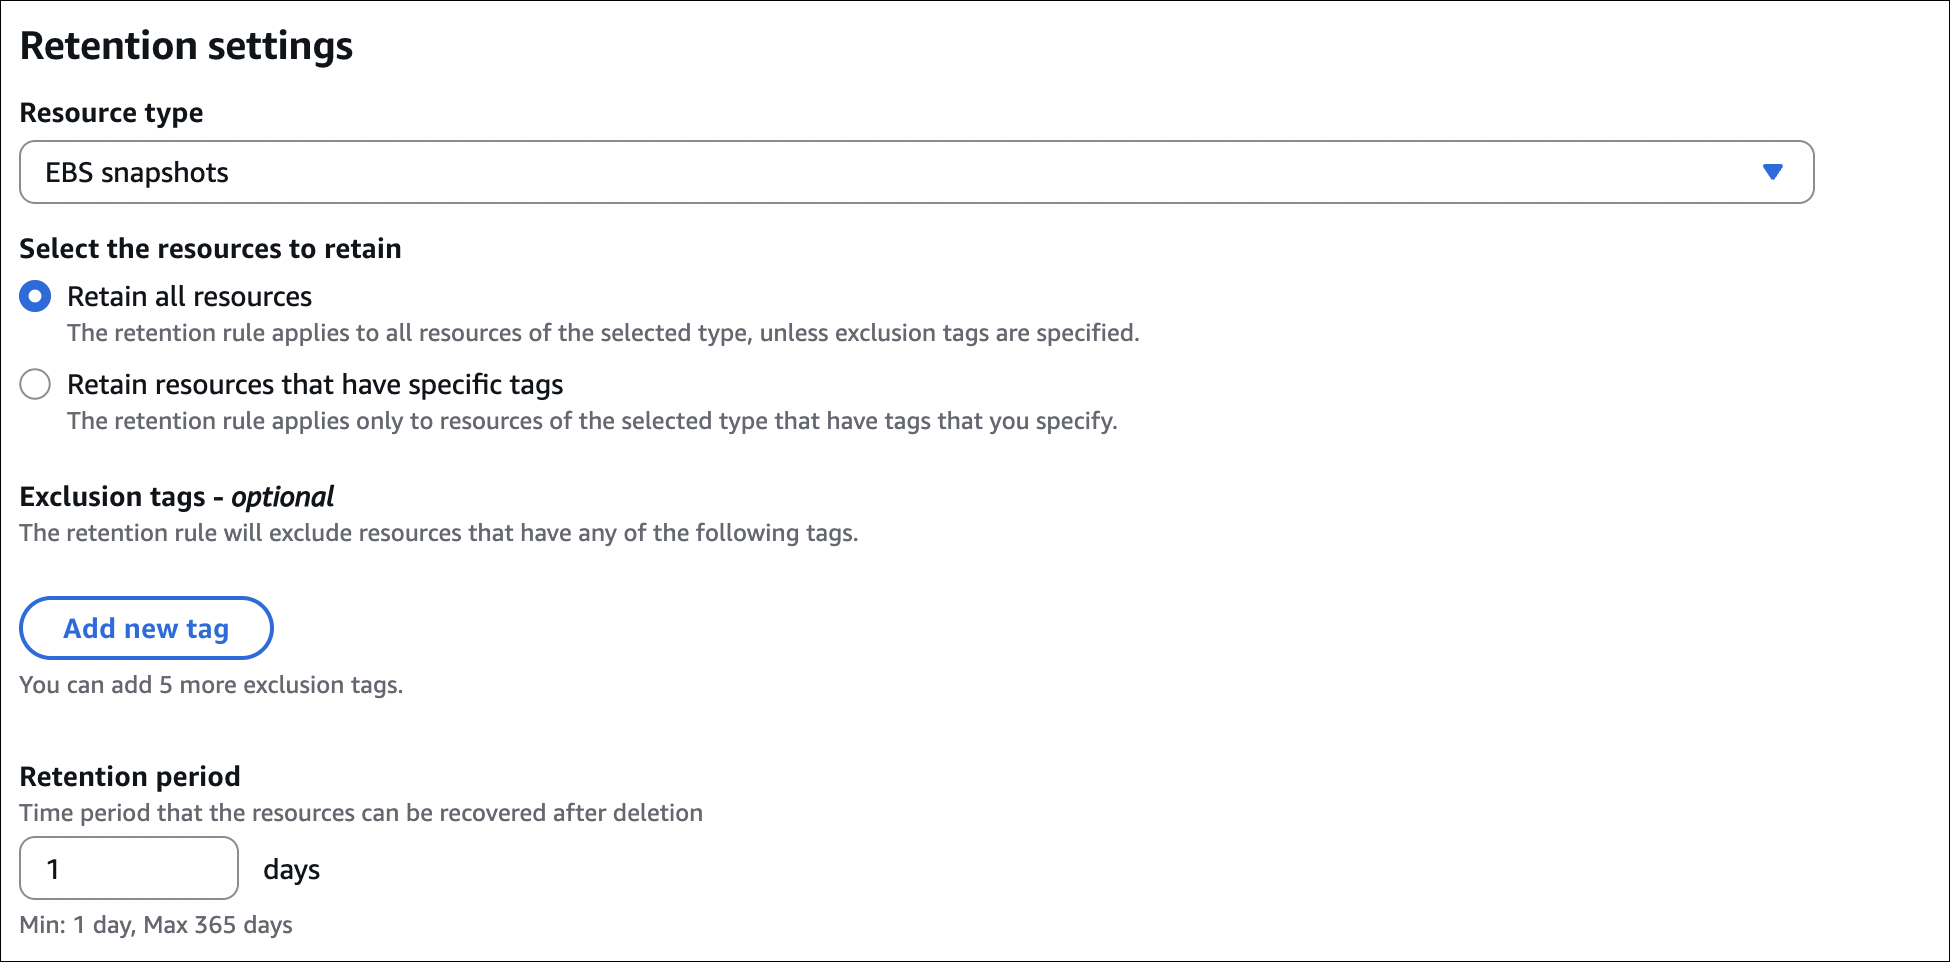Select the Retain all resources radio button
1950x962 pixels.
(35, 296)
